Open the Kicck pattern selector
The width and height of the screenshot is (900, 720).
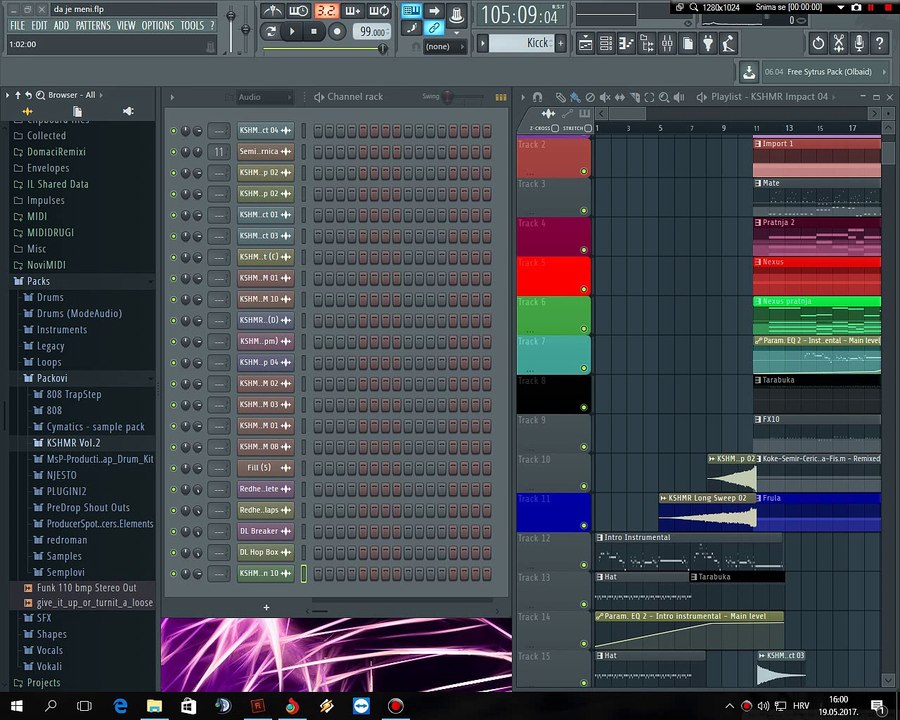[x=521, y=43]
